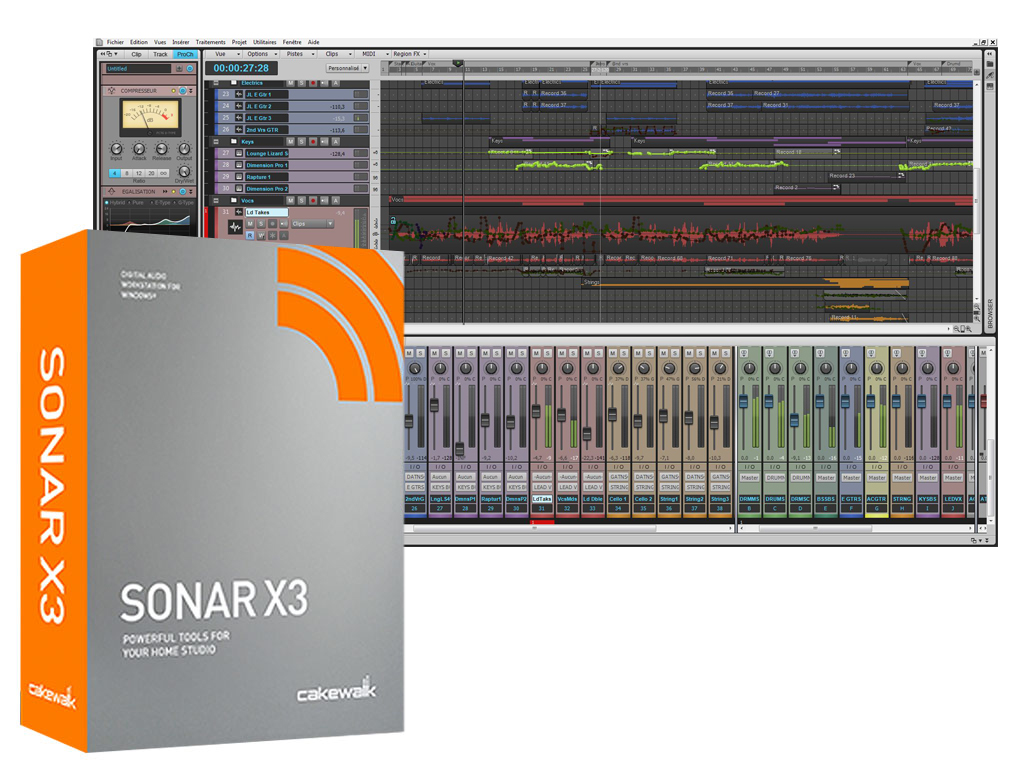Click the Compressor module icon in ProChannel
Image resolution: width=1024 pixels, height=768 pixels.
tap(113, 91)
